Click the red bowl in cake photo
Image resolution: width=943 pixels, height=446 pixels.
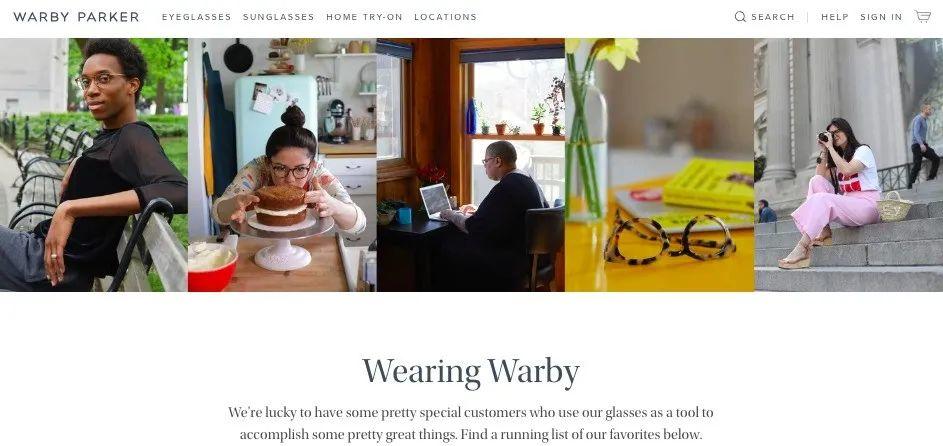(212, 267)
